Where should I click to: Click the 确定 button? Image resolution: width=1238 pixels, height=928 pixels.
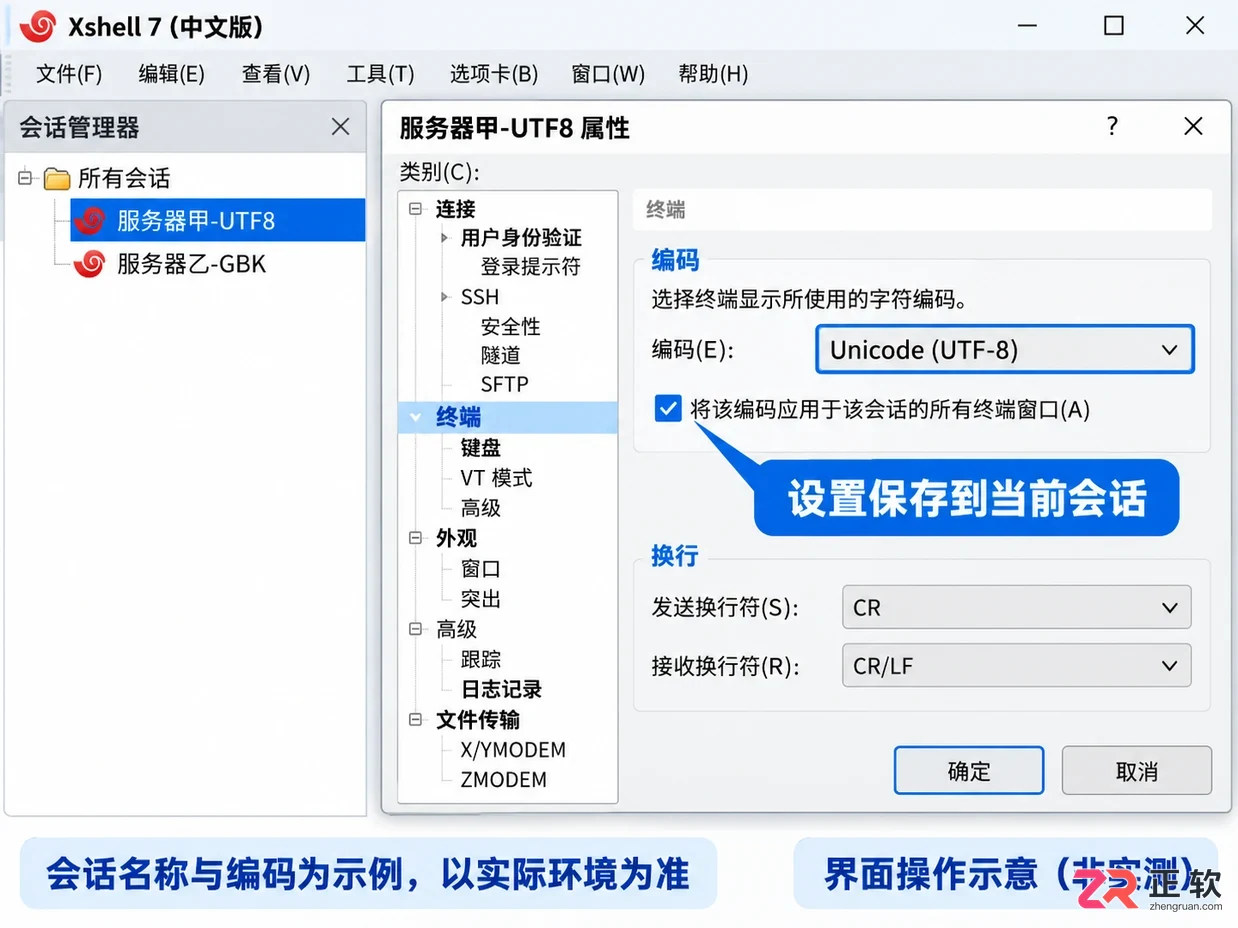(x=969, y=771)
